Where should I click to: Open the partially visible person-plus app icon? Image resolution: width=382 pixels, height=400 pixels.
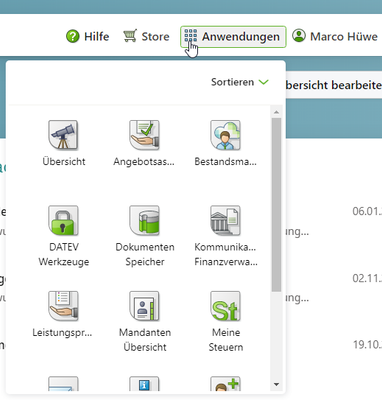point(225,384)
